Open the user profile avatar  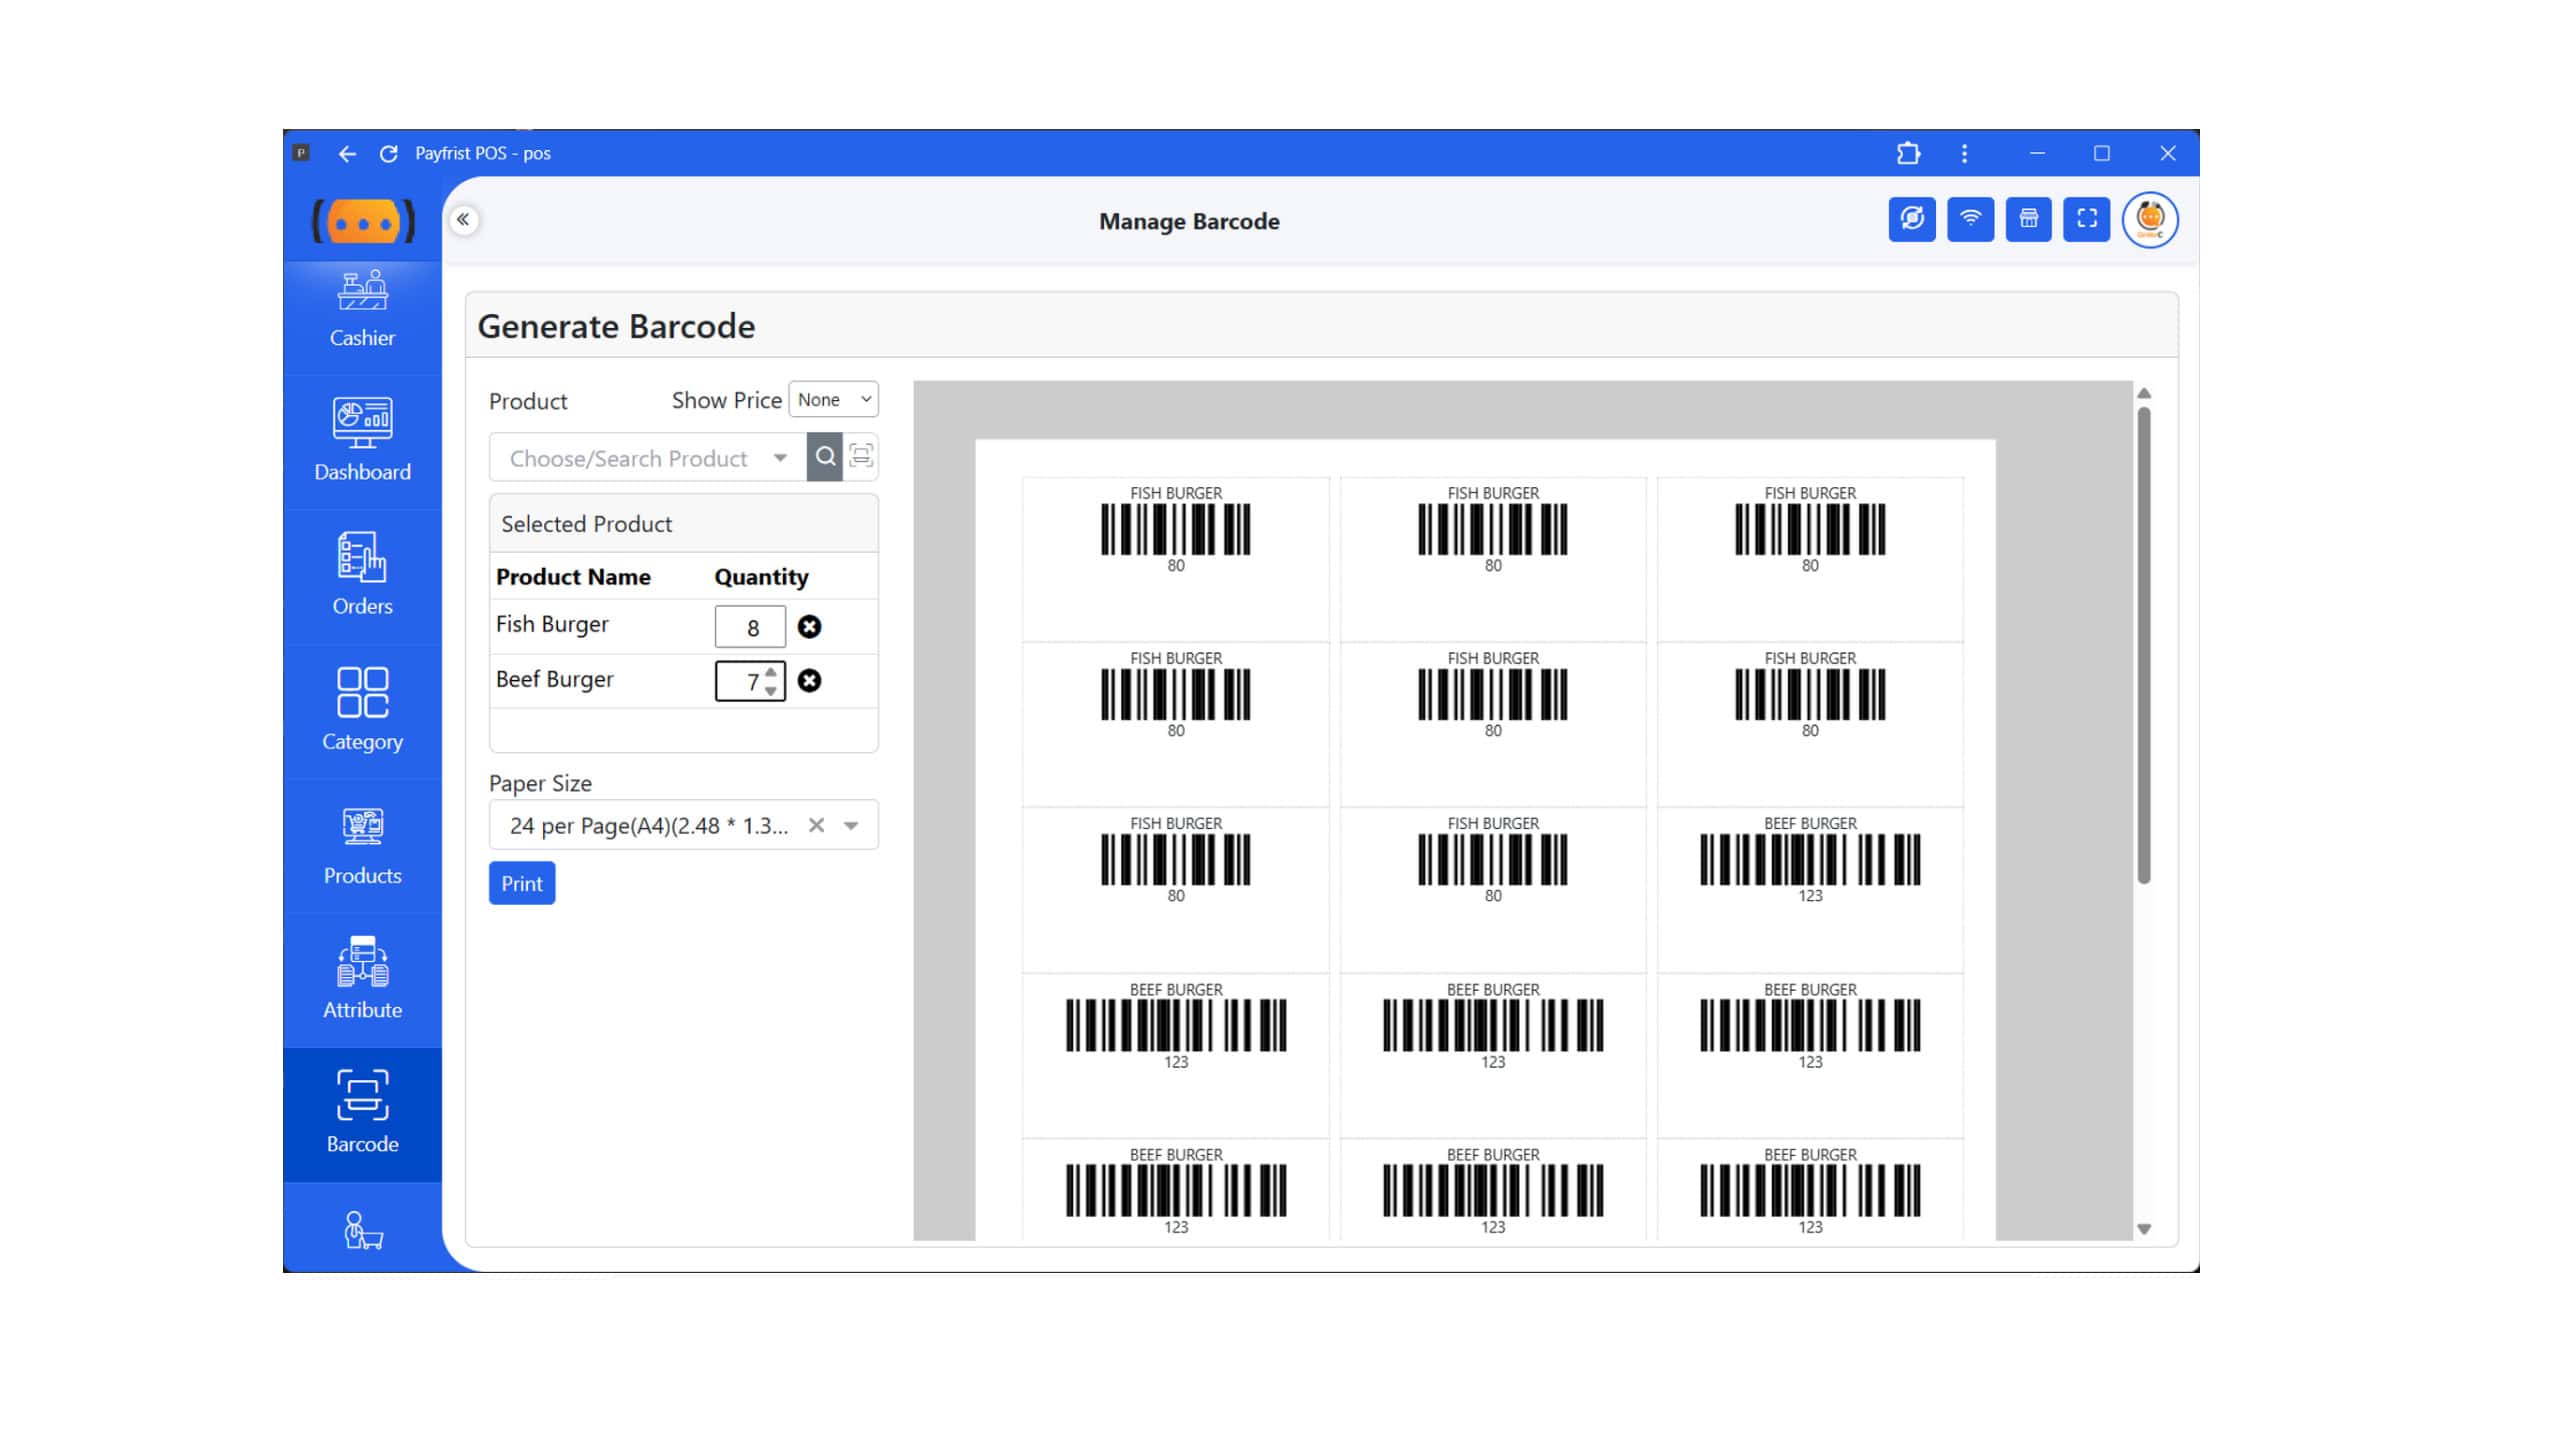click(2149, 219)
